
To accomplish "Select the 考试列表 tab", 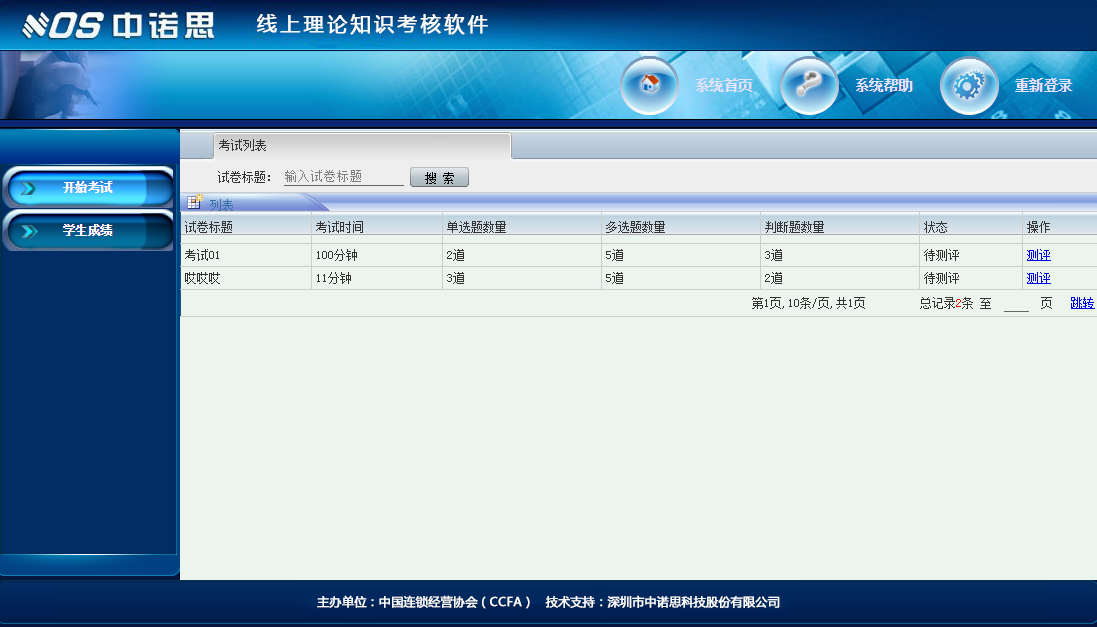I will pyautogui.click(x=243, y=146).
